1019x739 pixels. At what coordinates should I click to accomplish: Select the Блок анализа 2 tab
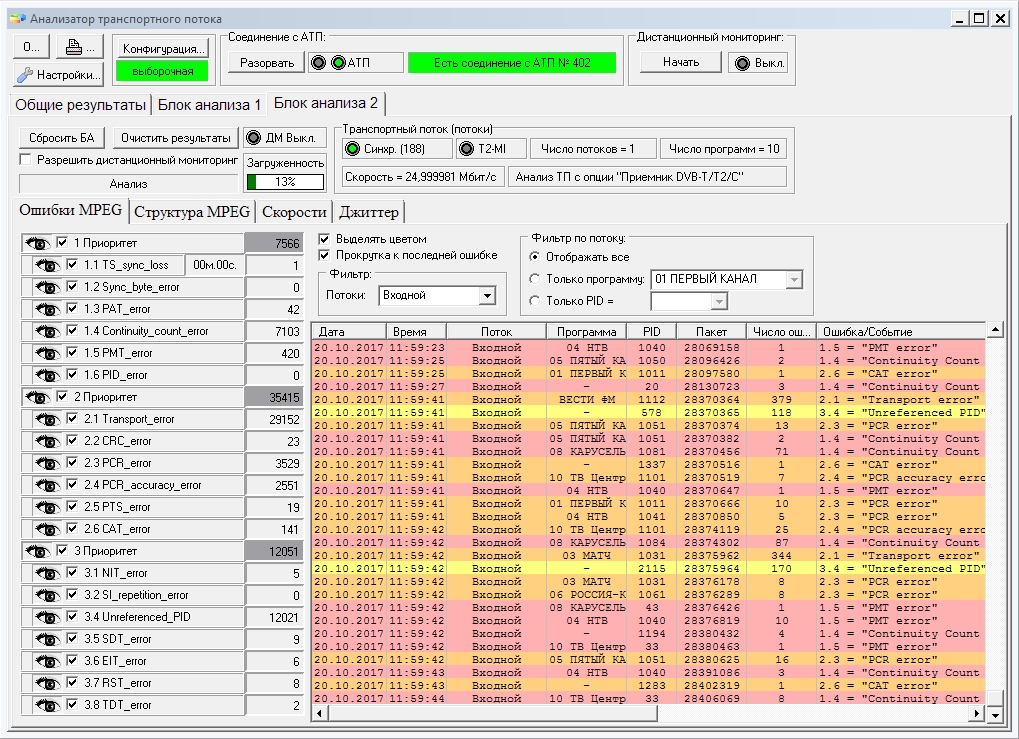pos(326,103)
